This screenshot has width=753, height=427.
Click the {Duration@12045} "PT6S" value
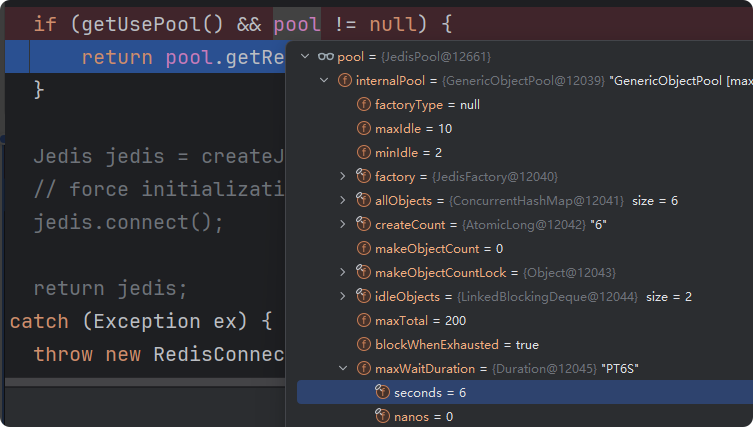[565, 369]
